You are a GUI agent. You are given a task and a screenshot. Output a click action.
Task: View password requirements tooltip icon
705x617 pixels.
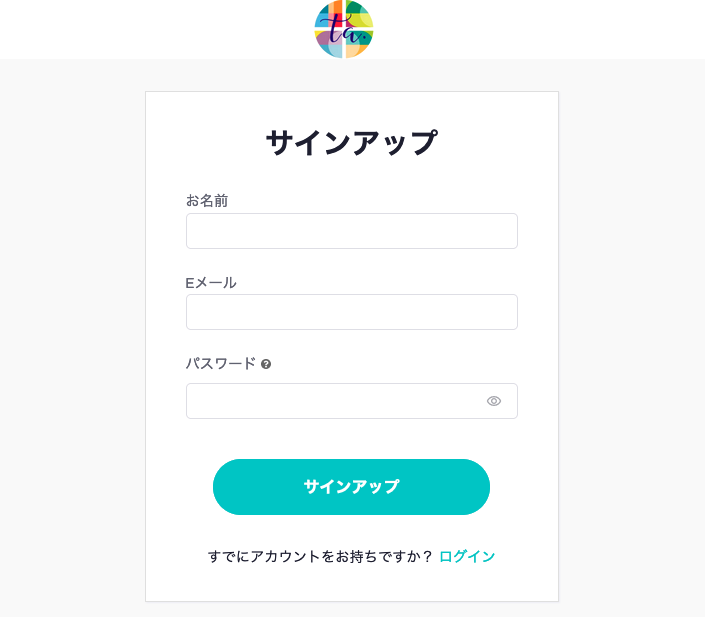click(x=266, y=364)
